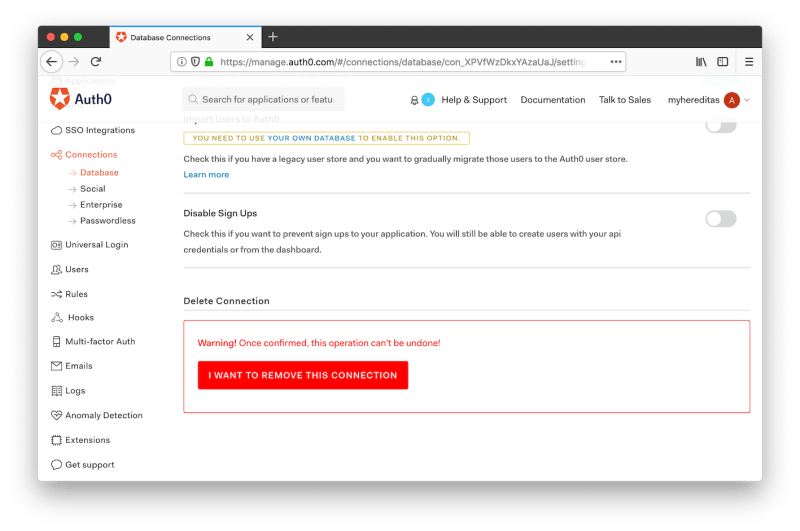The image size is (800, 531).
Task: Click the Emails envelope icon
Action: point(56,366)
